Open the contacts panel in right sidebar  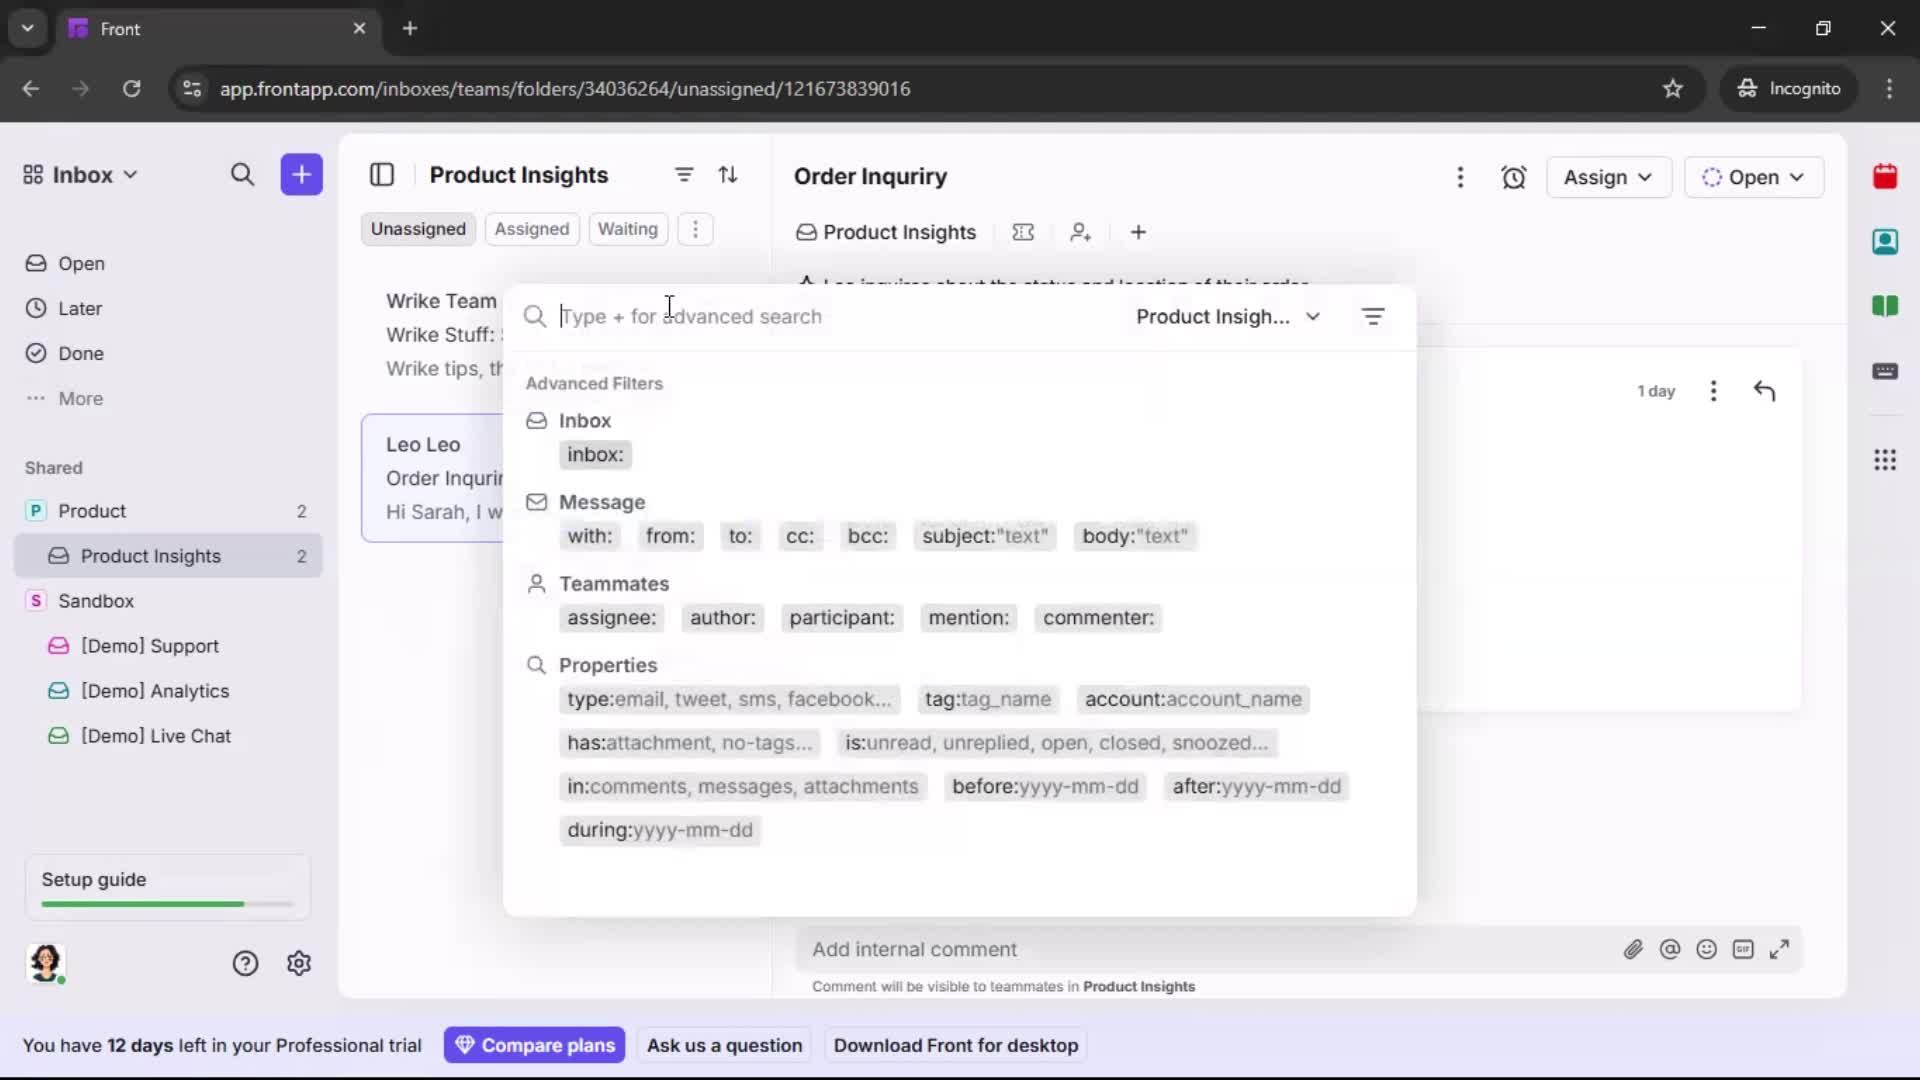coord(1886,242)
